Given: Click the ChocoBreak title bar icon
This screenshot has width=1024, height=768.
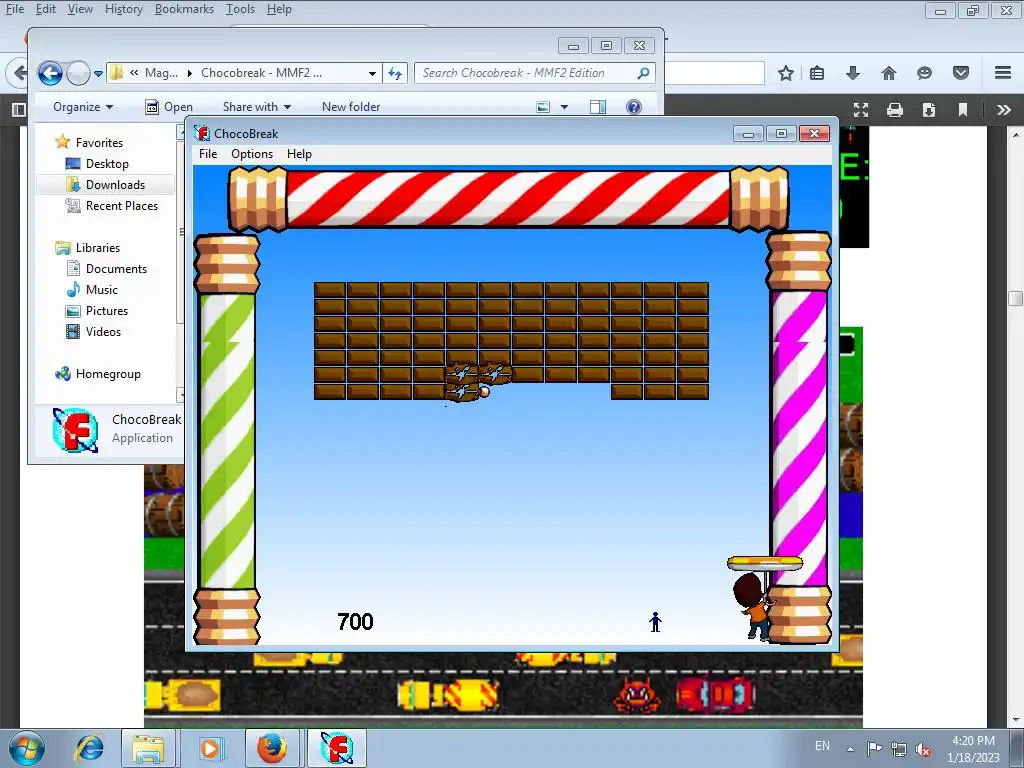Looking at the screenshot, I should pos(202,133).
